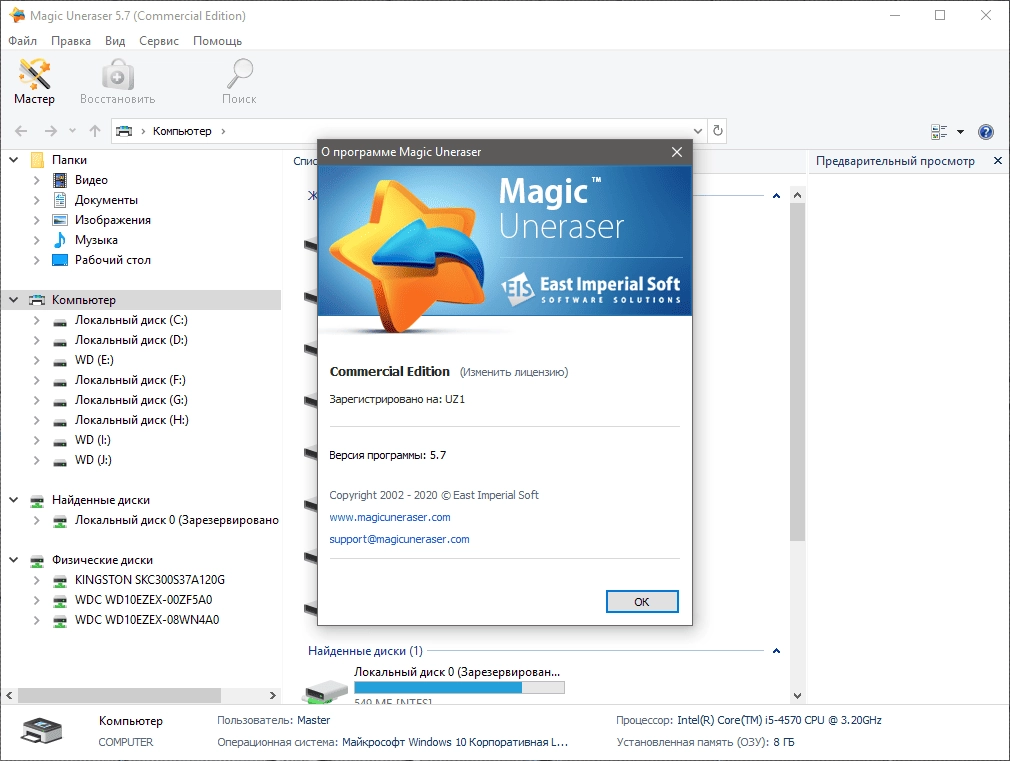
Task: Click the Изменить лицензию link
Action: pos(514,372)
